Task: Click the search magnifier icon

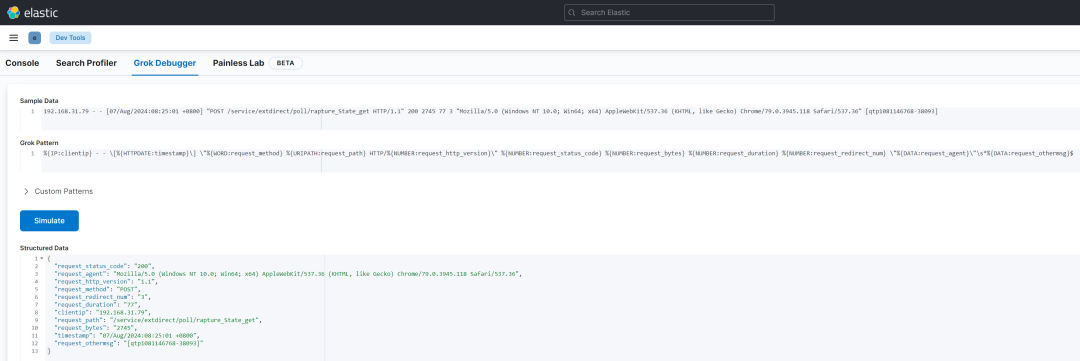Action: pyautogui.click(x=572, y=12)
